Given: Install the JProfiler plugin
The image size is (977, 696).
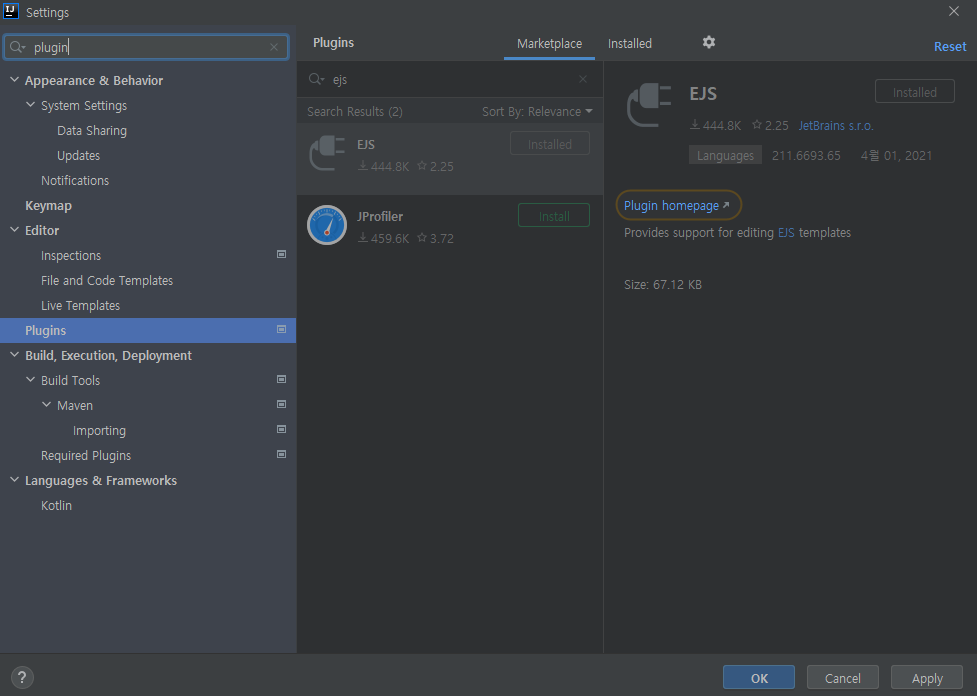Looking at the screenshot, I should (x=553, y=216).
